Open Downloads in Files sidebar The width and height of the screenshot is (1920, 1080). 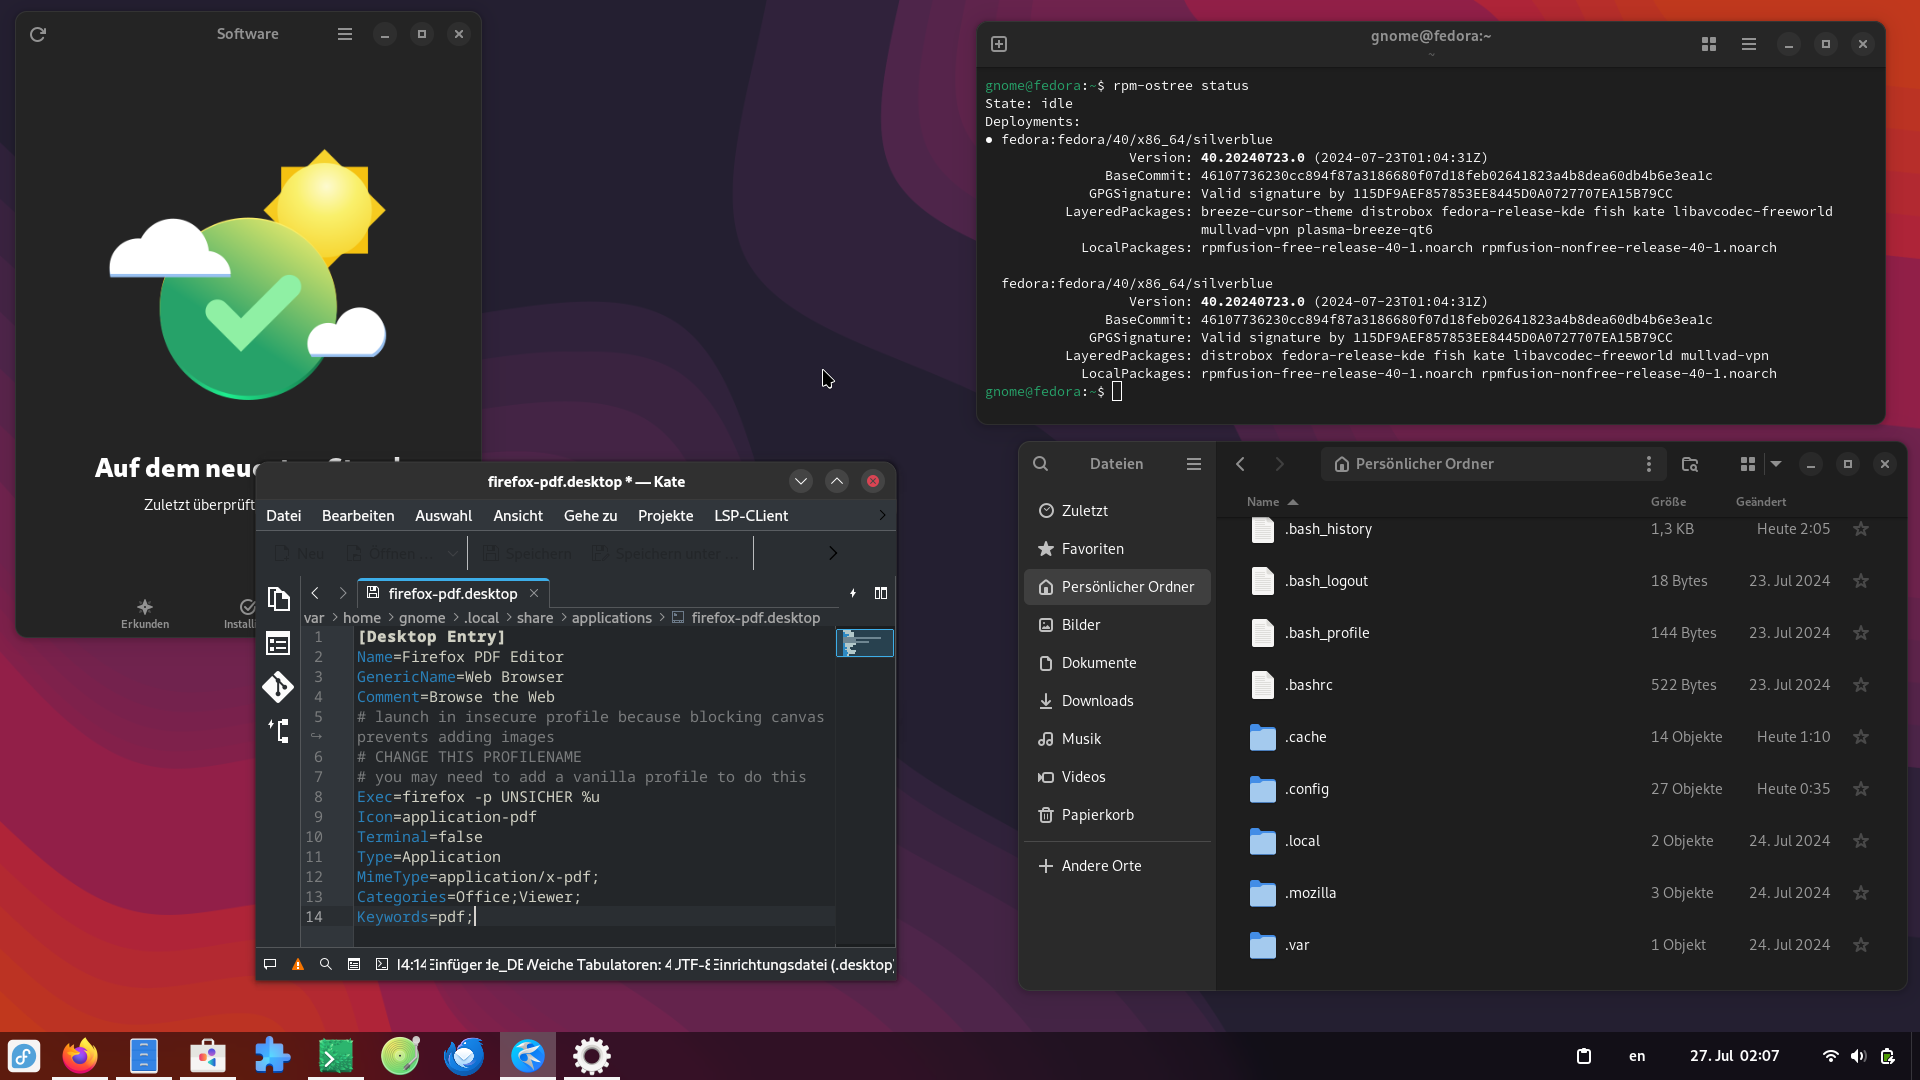(x=1097, y=701)
